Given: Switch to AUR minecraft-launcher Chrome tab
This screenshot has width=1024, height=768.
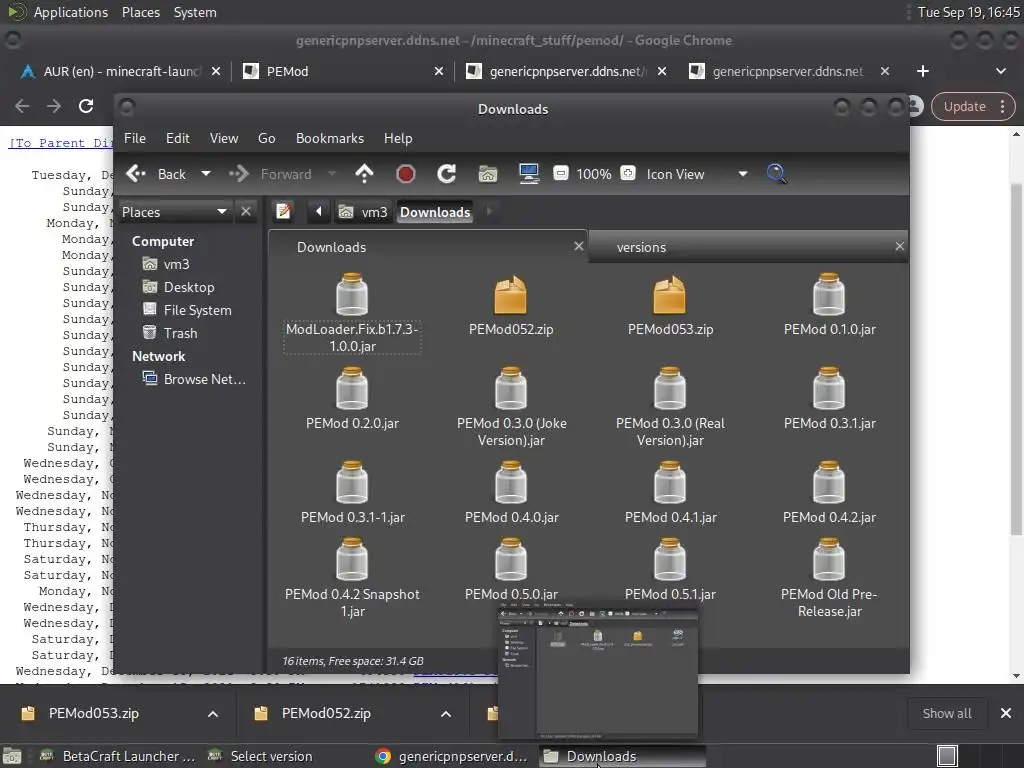Looking at the screenshot, I should point(121,71).
